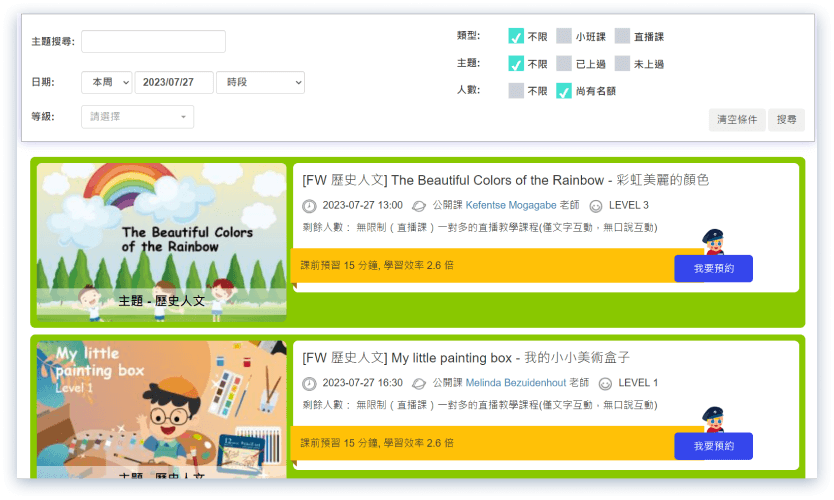The width and height of the screenshot is (834, 500).
Task: Click the planet icon before Kefentse Mogagabe
Action: pos(419,206)
